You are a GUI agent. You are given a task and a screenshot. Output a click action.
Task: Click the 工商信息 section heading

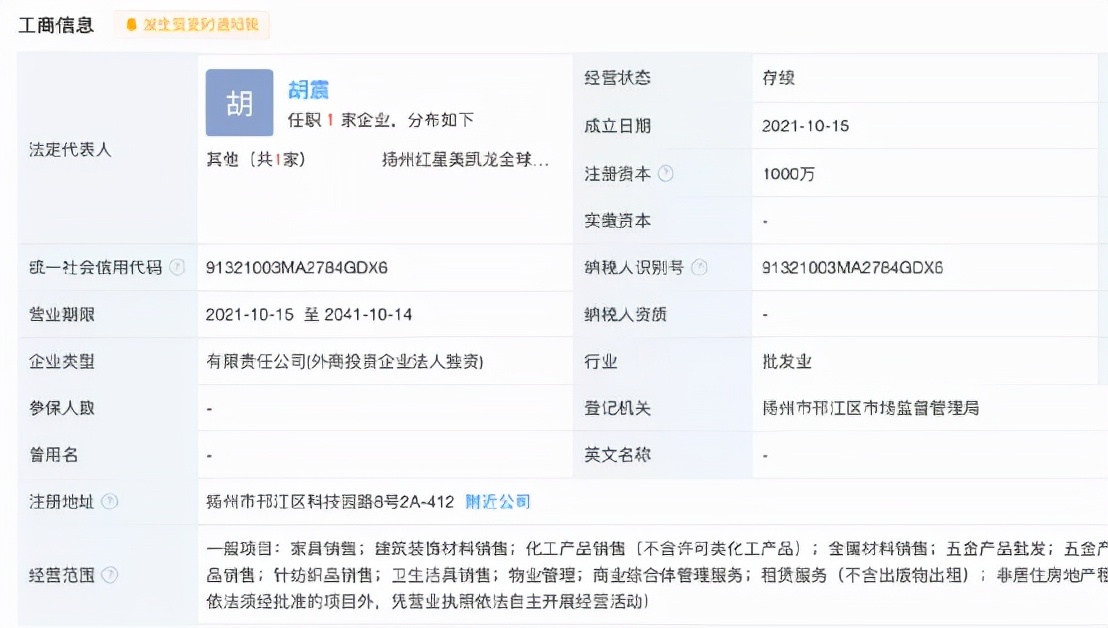[x=56, y=25]
